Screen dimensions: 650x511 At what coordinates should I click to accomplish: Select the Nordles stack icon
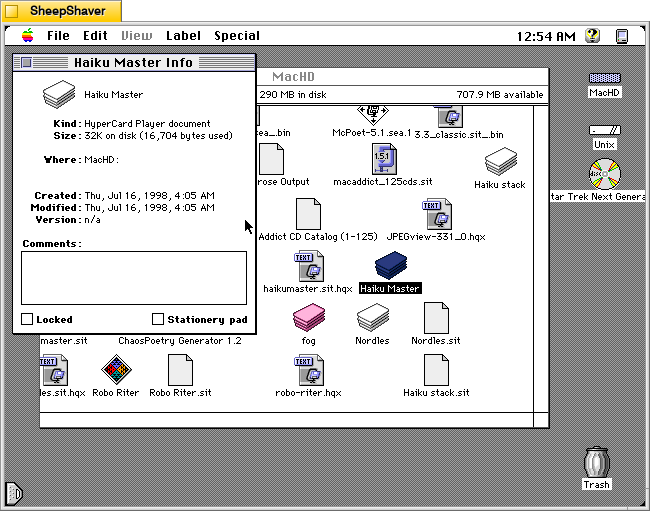click(x=373, y=317)
